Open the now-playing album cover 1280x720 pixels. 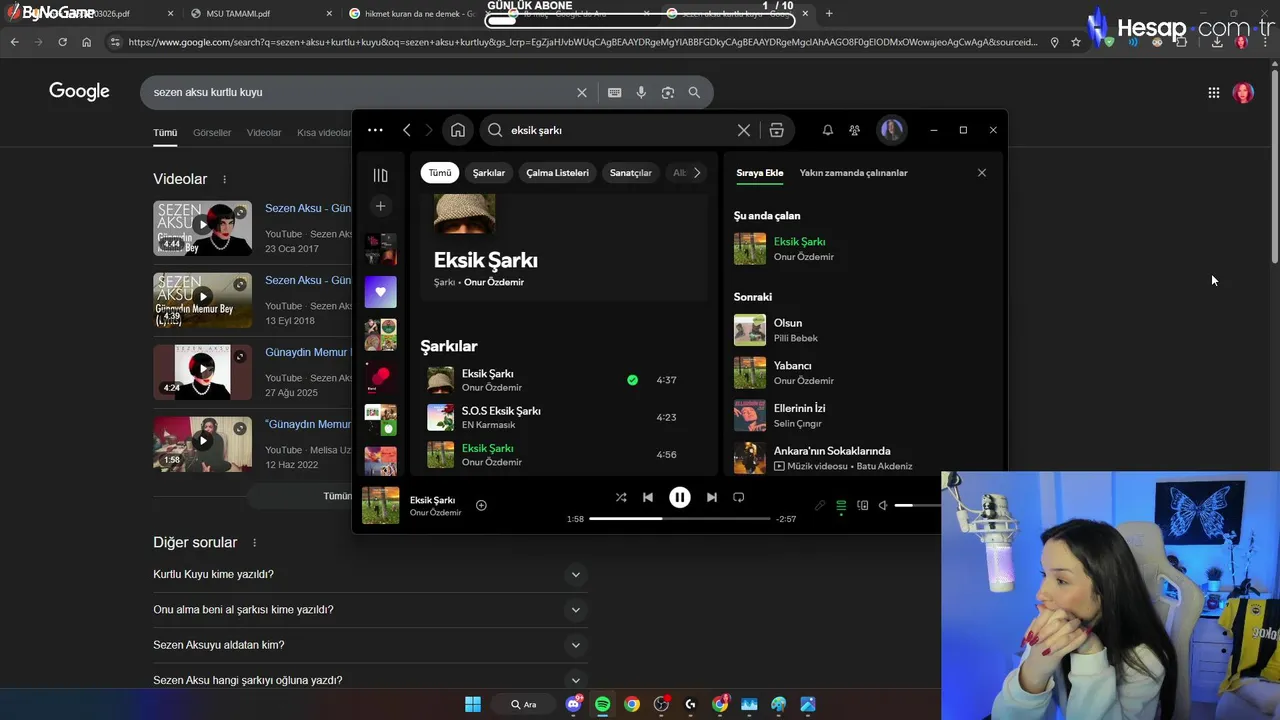click(380, 505)
